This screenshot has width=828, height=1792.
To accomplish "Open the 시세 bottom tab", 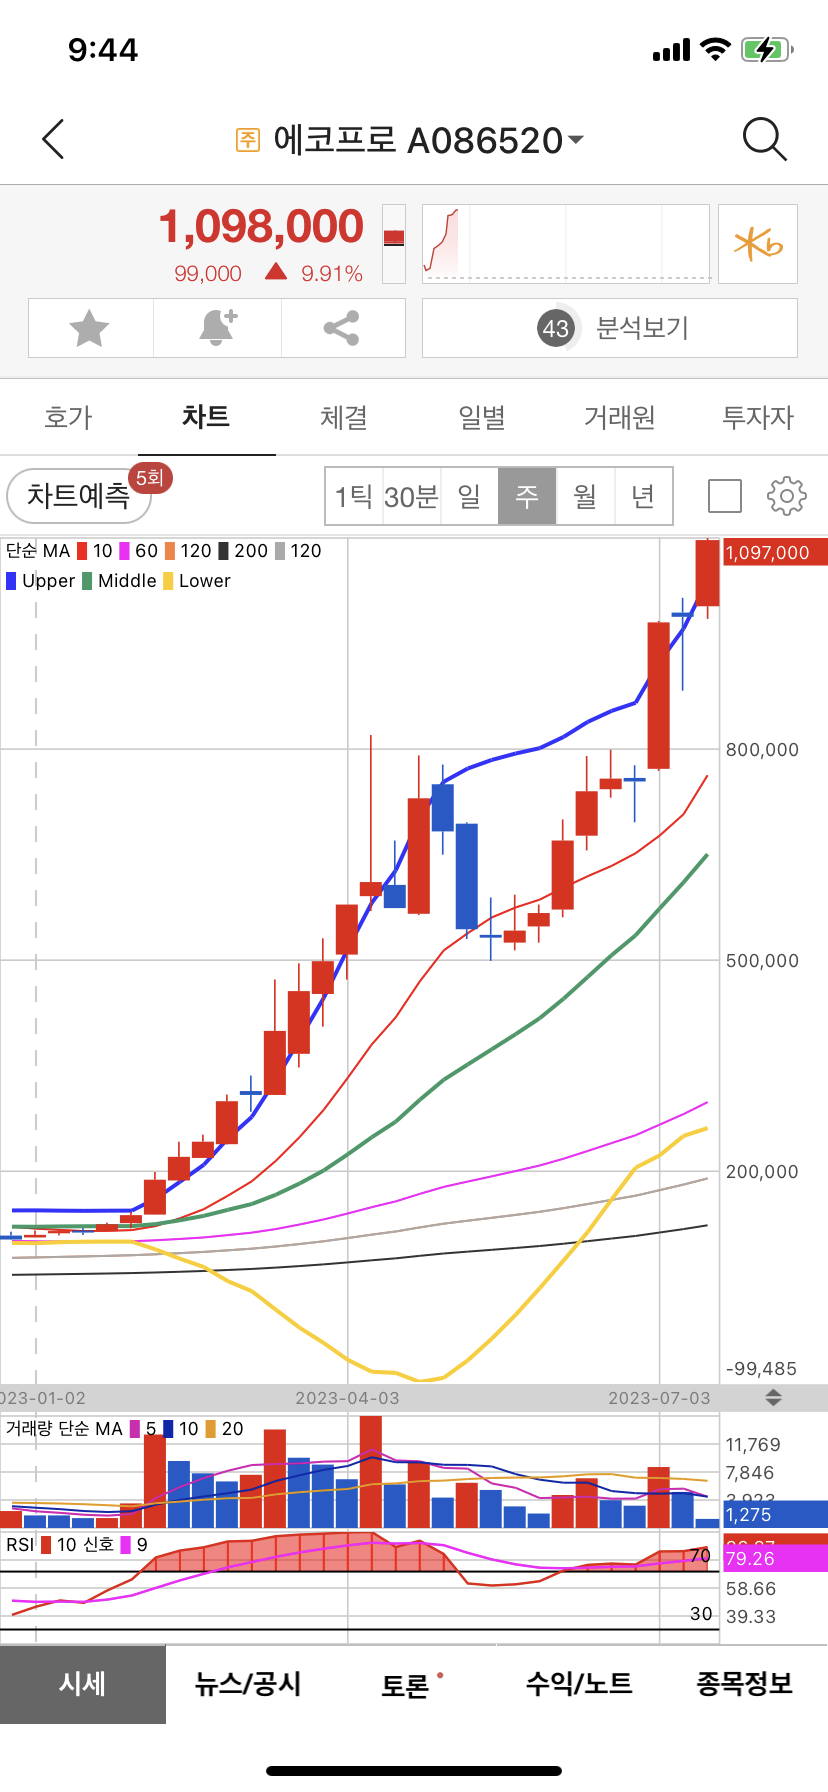I will coord(83,1684).
